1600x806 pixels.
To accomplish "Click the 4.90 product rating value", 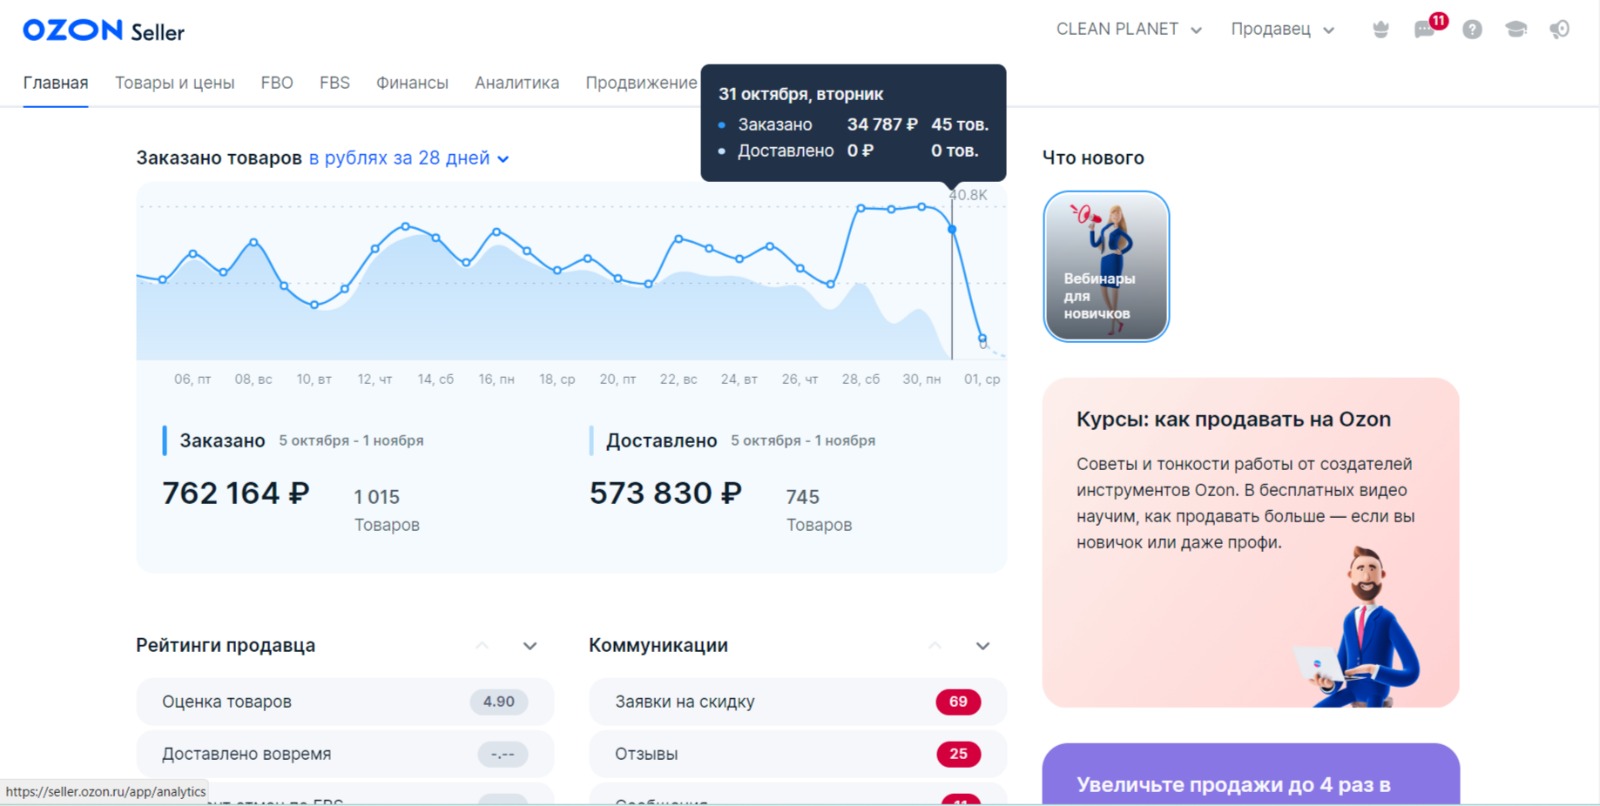I will 499,702.
